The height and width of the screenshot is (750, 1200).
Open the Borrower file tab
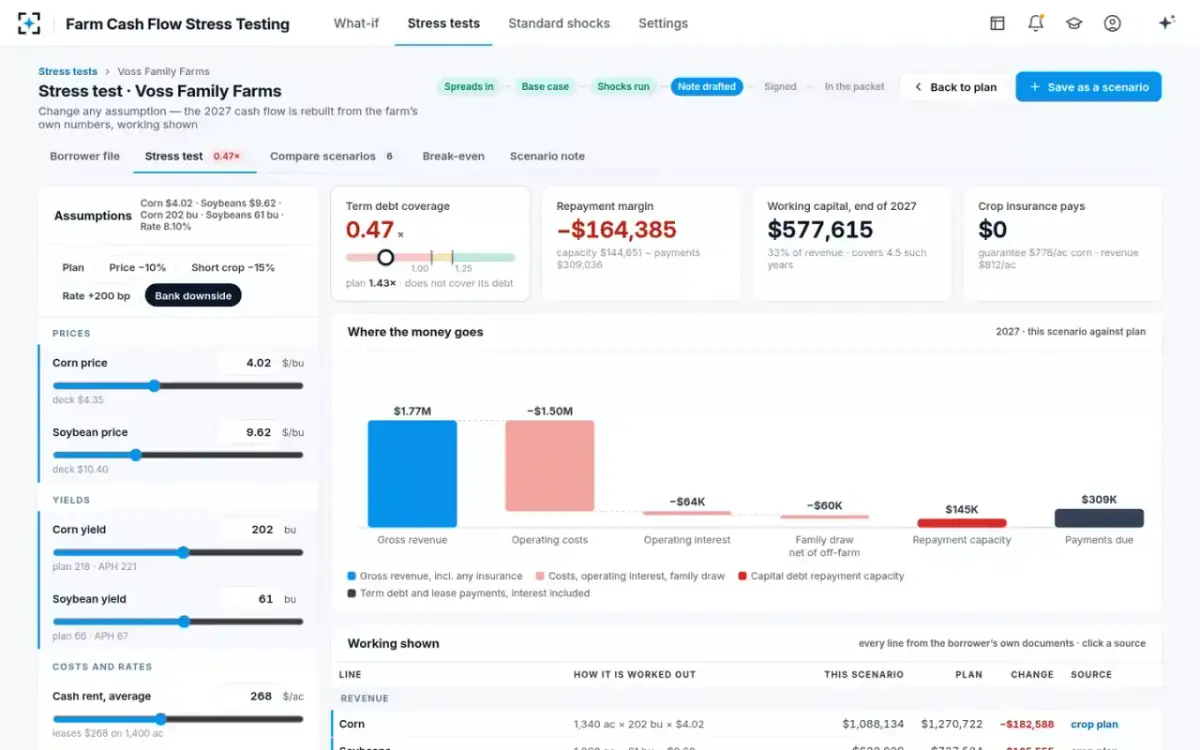tap(85, 156)
